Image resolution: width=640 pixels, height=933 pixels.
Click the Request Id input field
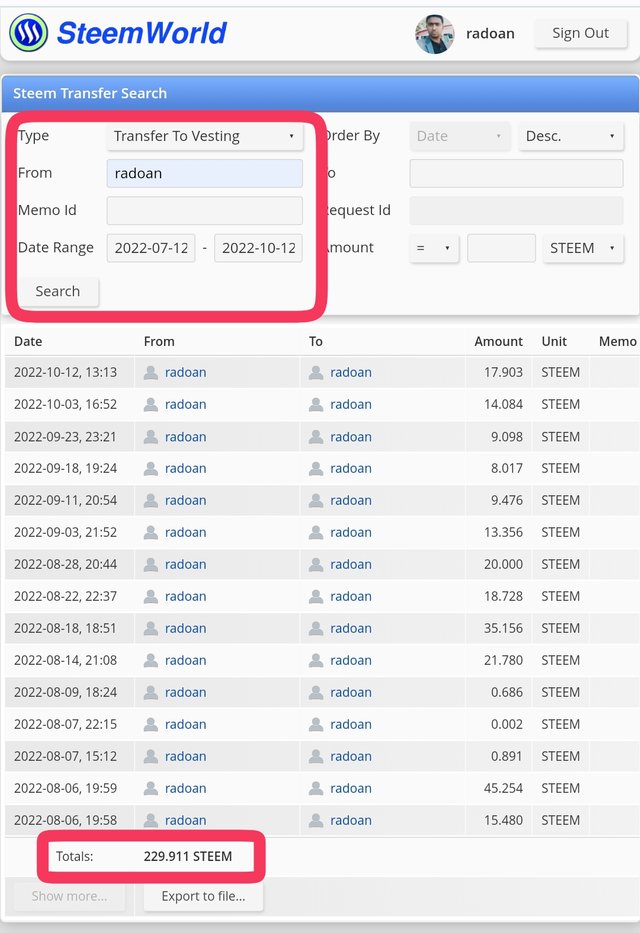coord(516,211)
